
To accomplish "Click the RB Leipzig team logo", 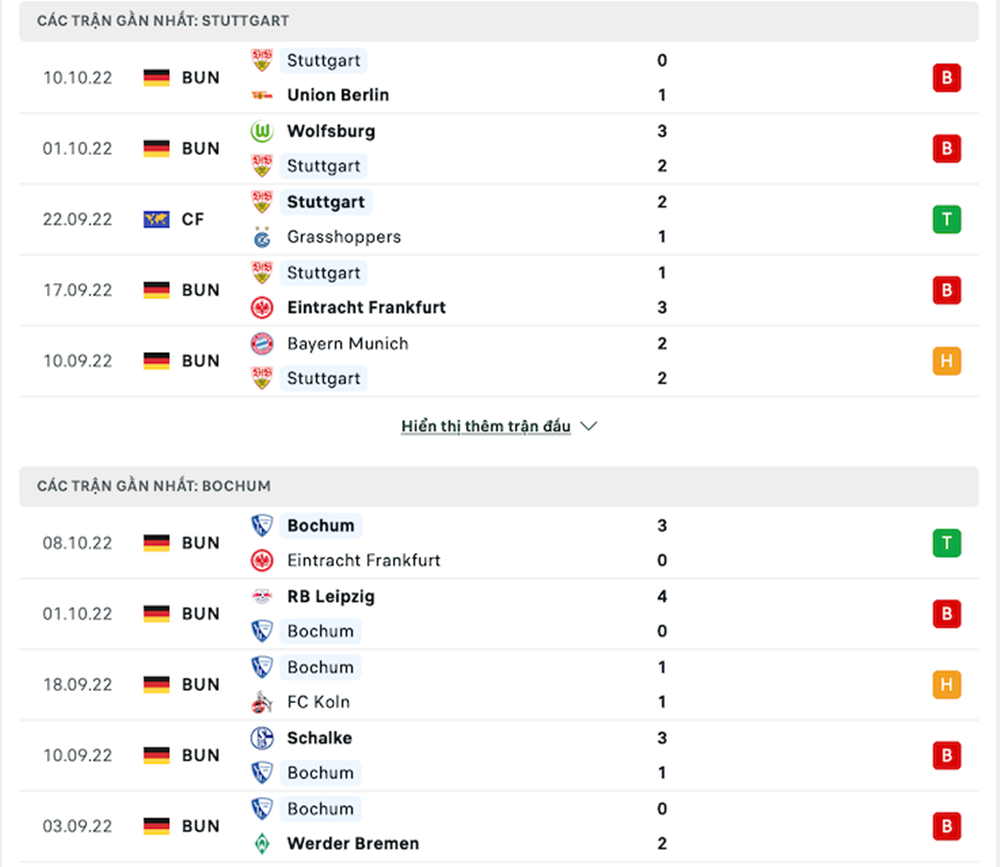I will 262,597.
